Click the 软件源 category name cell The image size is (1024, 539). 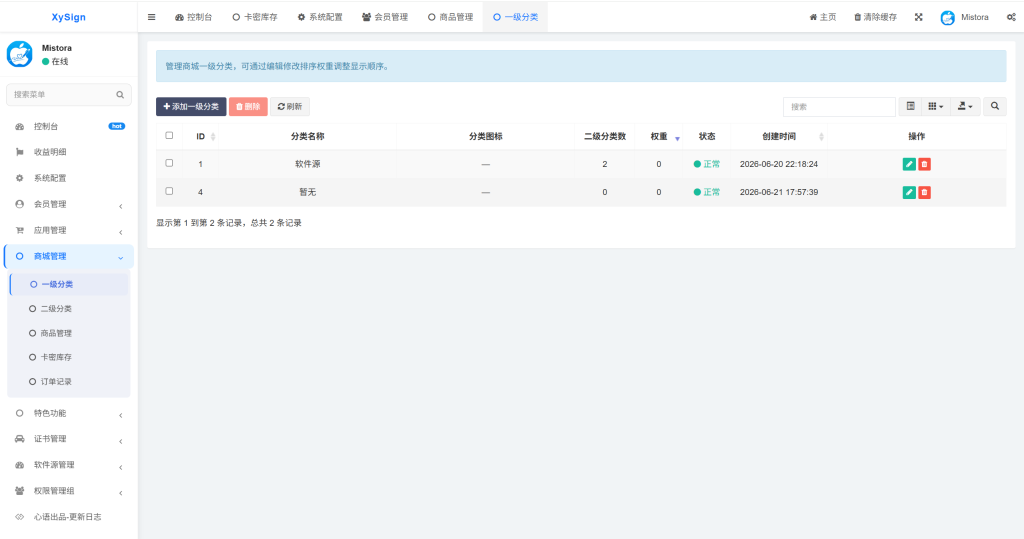click(308, 164)
